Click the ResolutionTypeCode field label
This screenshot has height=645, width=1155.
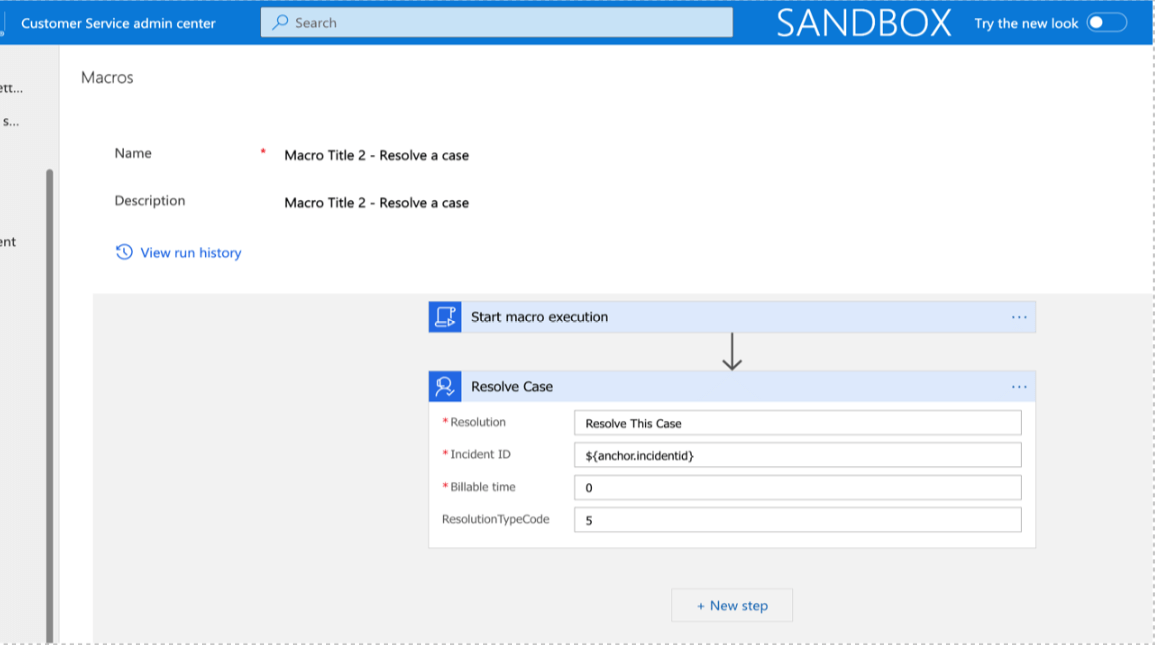(x=496, y=519)
